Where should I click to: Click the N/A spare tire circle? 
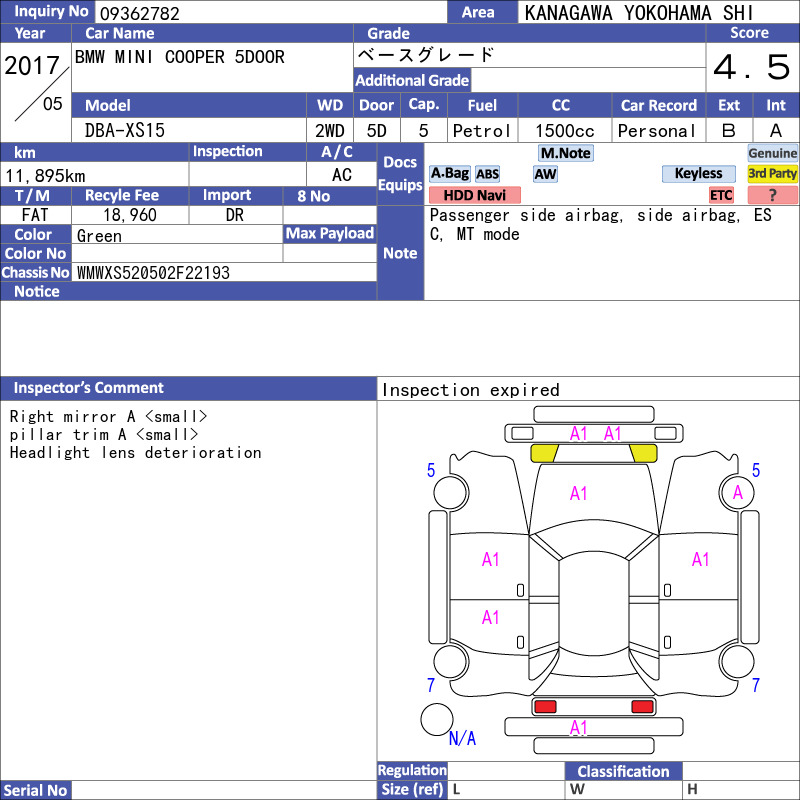[x=437, y=719]
